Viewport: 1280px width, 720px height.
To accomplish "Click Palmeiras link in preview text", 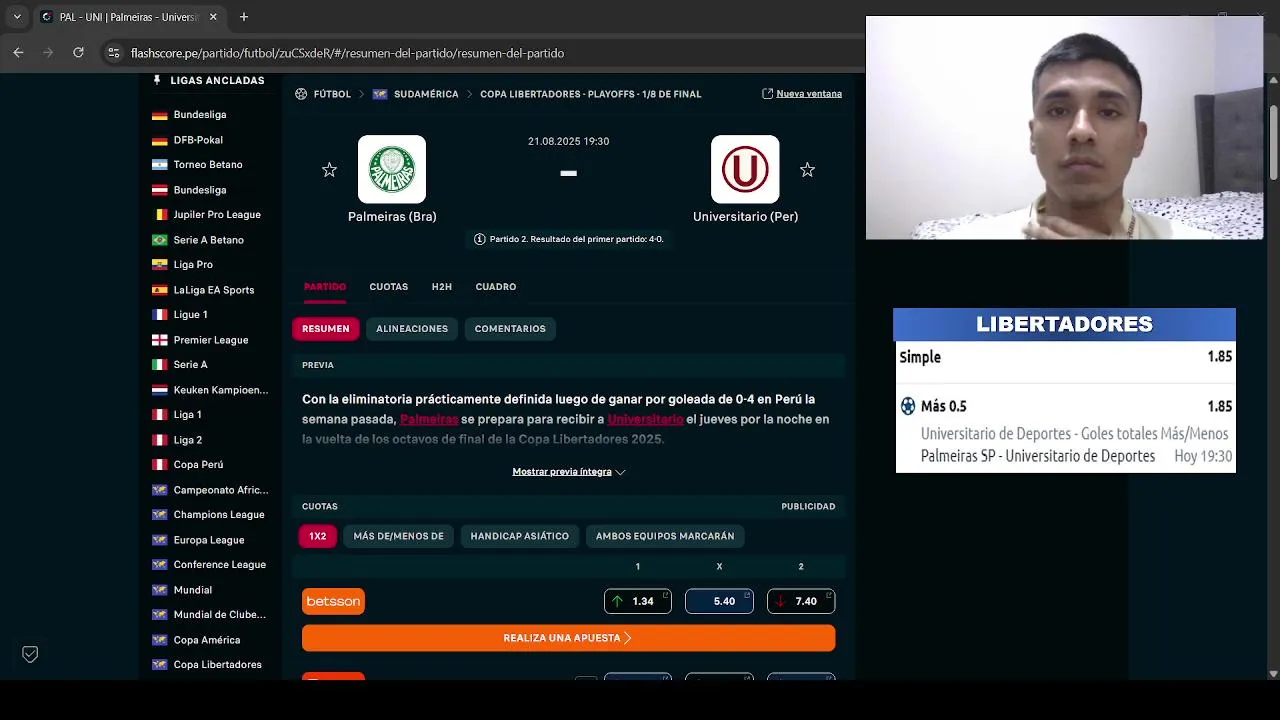I will point(429,420).
